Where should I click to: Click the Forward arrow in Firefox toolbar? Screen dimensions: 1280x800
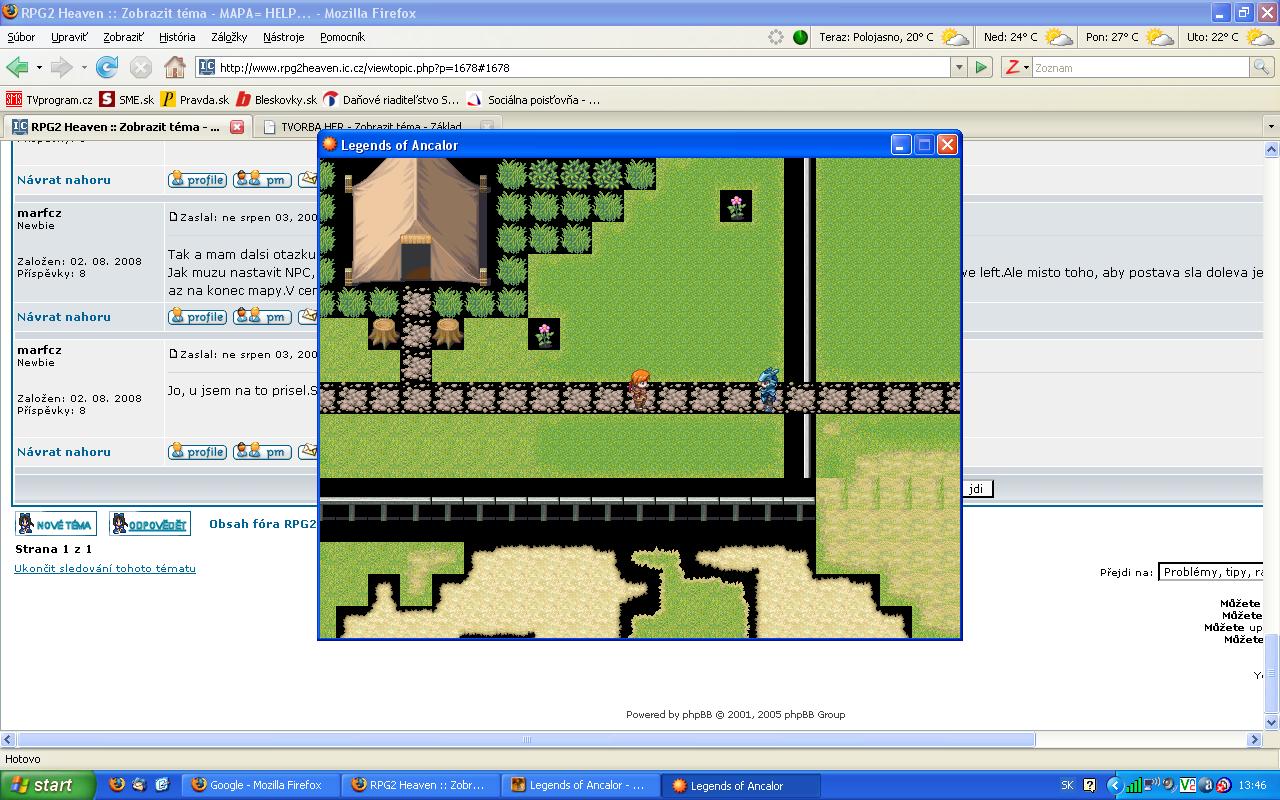[61, 67]
